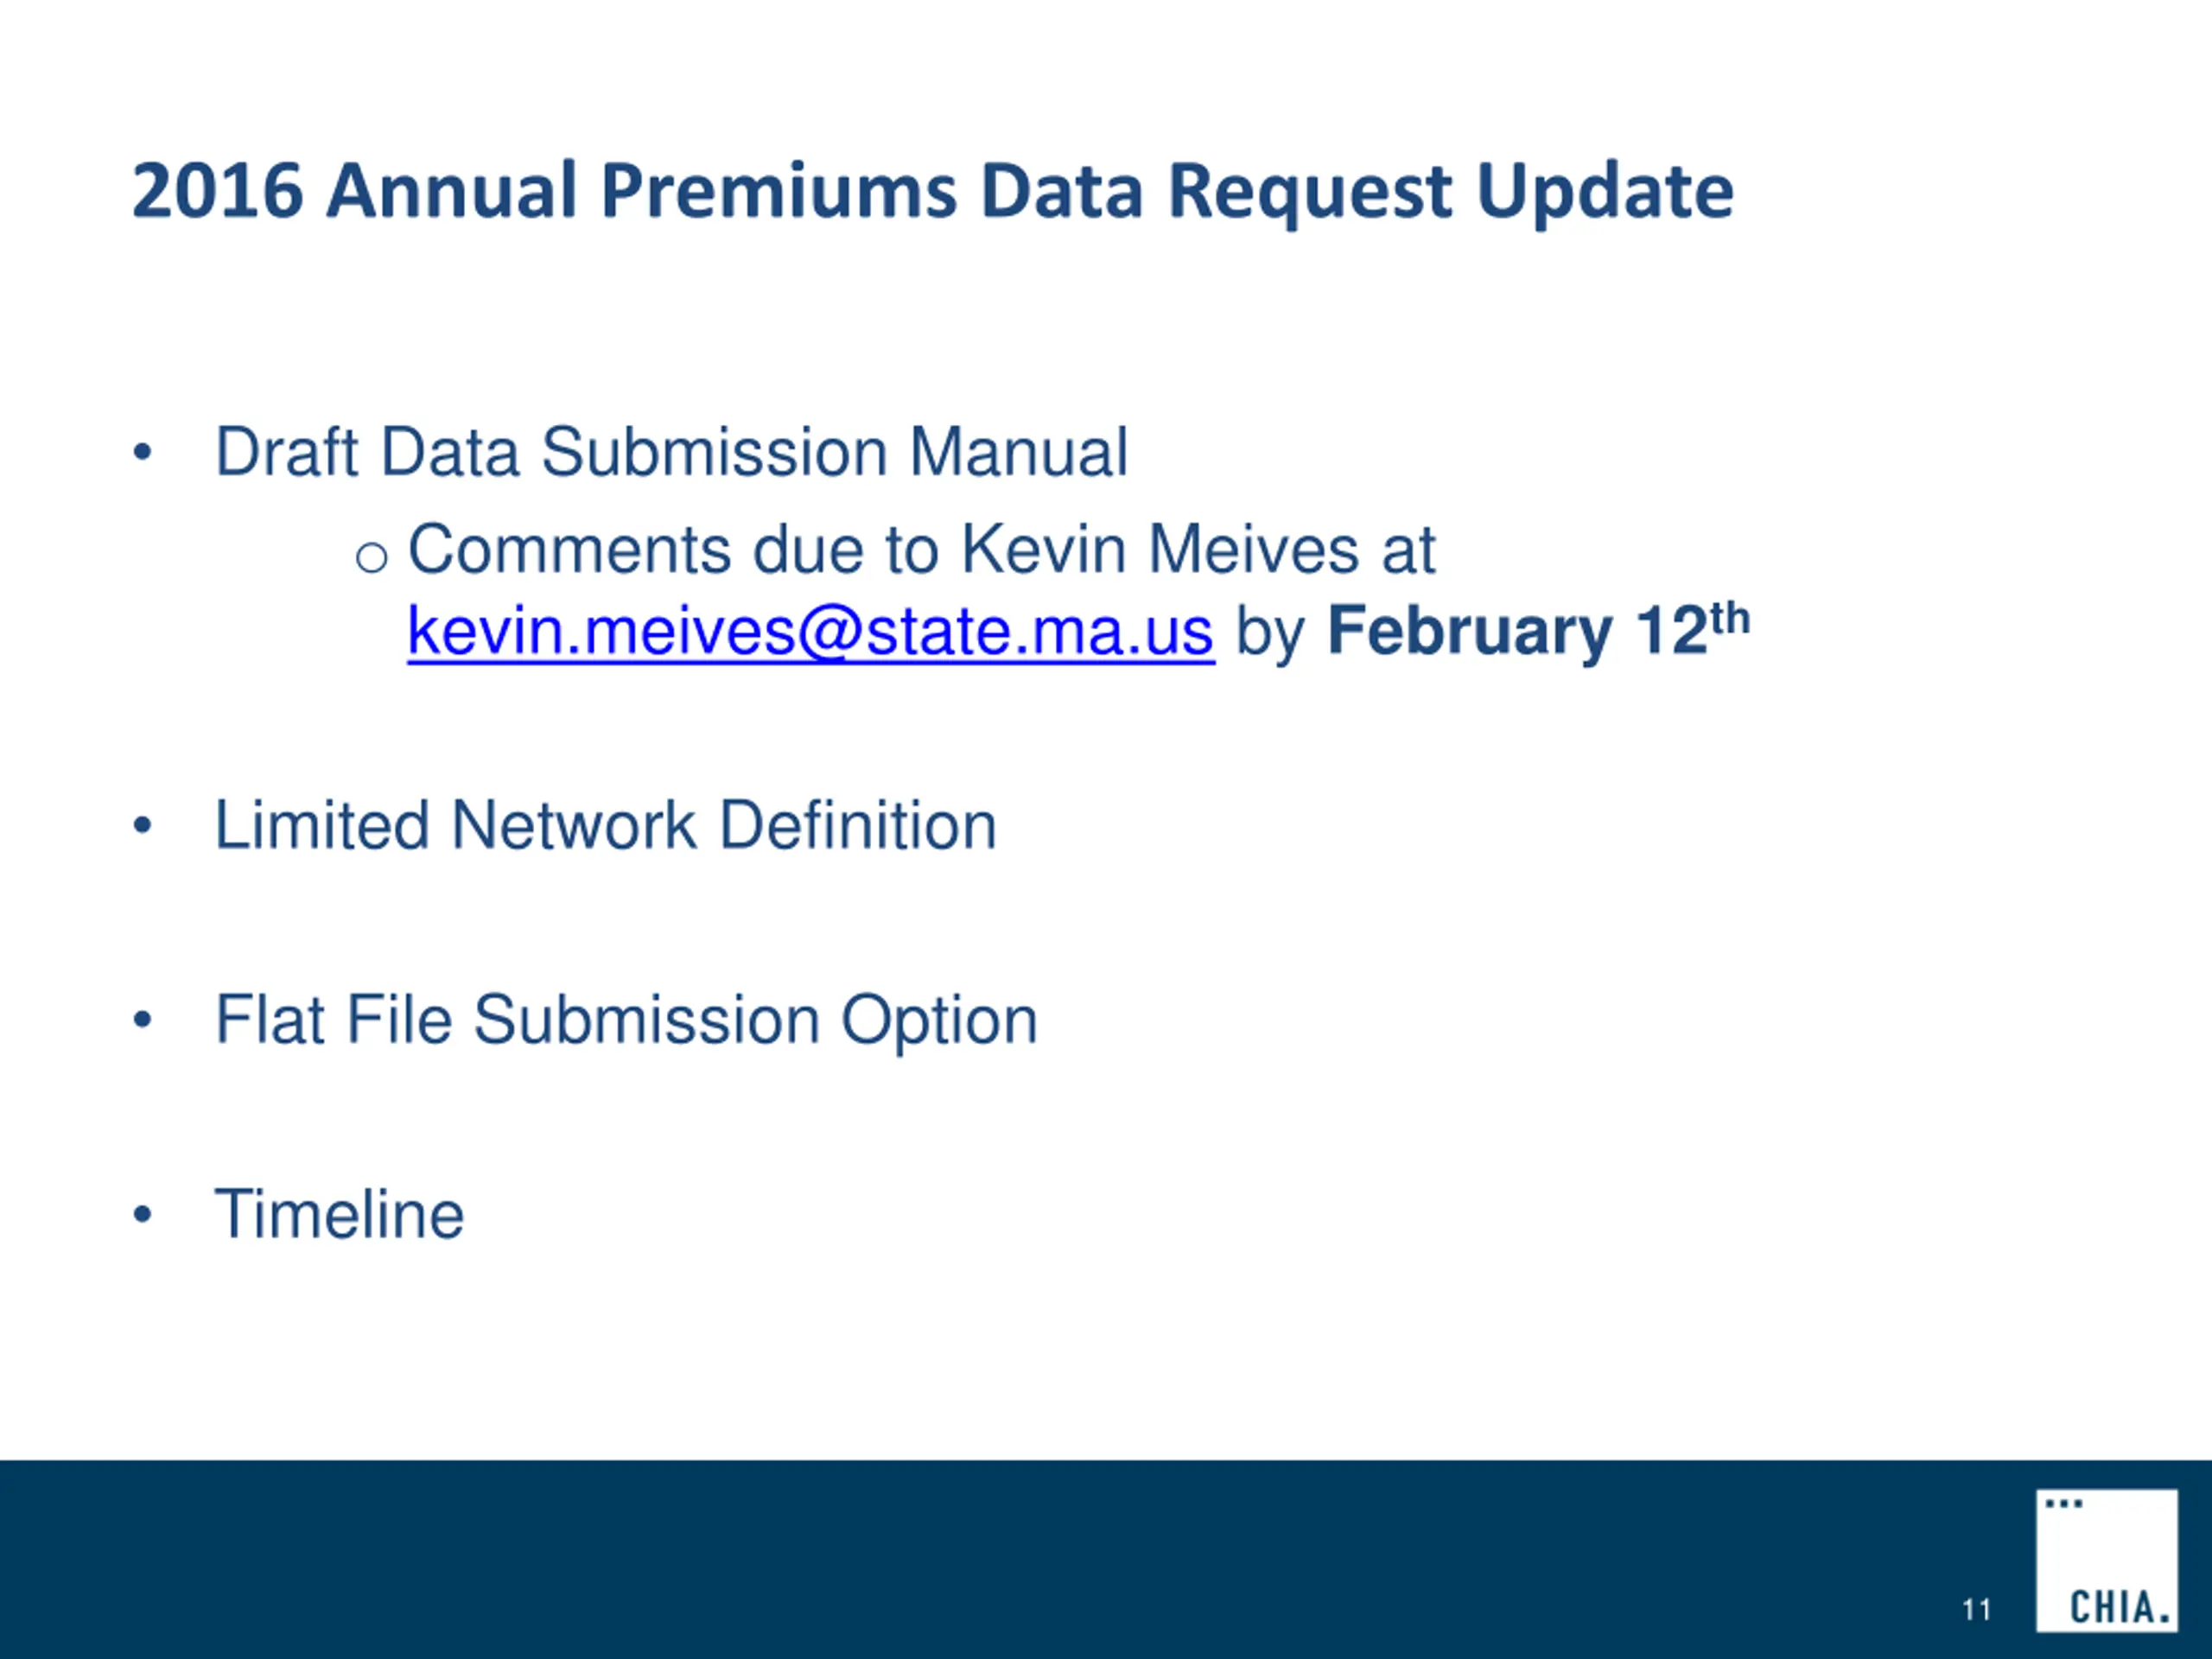Click the bold February 12th date
2212x1659 pixels.
point(1538,630)
